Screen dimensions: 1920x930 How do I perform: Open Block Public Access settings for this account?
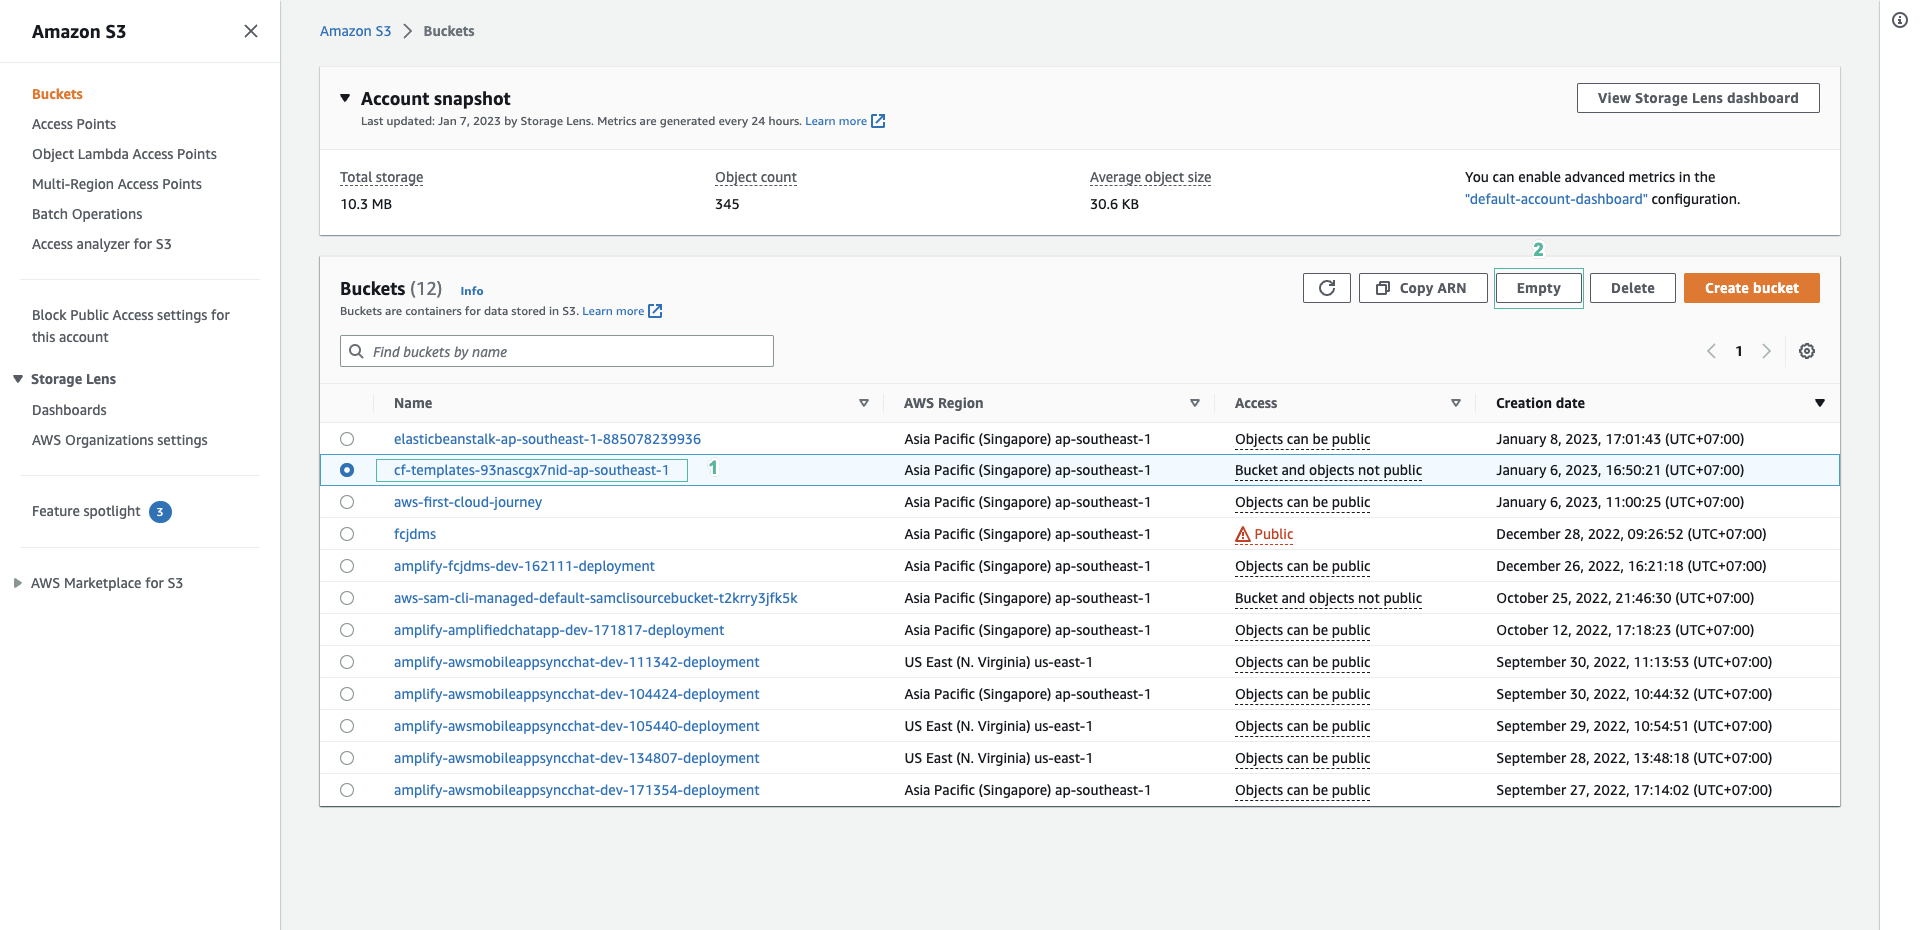point(131,326)
